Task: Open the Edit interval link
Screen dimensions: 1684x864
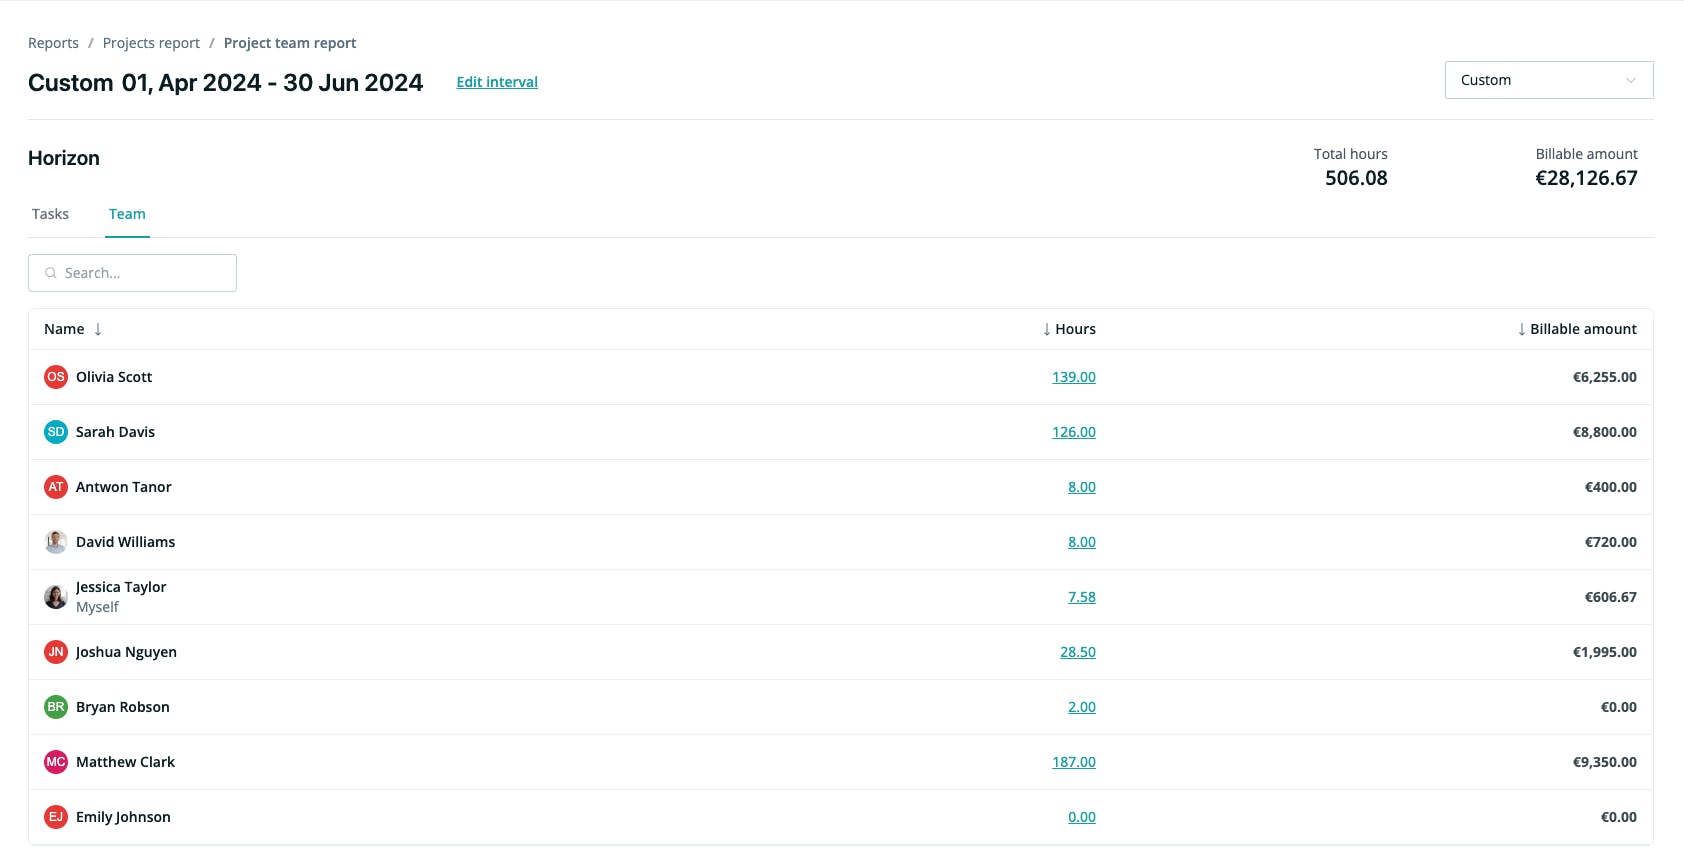Action: pyautogui.click(x=497, y=82)
